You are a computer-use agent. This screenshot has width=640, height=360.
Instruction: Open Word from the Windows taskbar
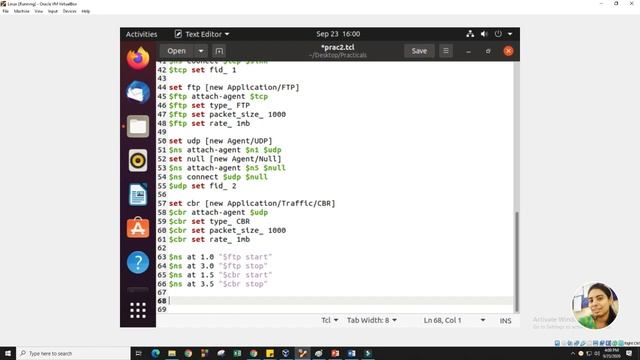click(351, 353)
